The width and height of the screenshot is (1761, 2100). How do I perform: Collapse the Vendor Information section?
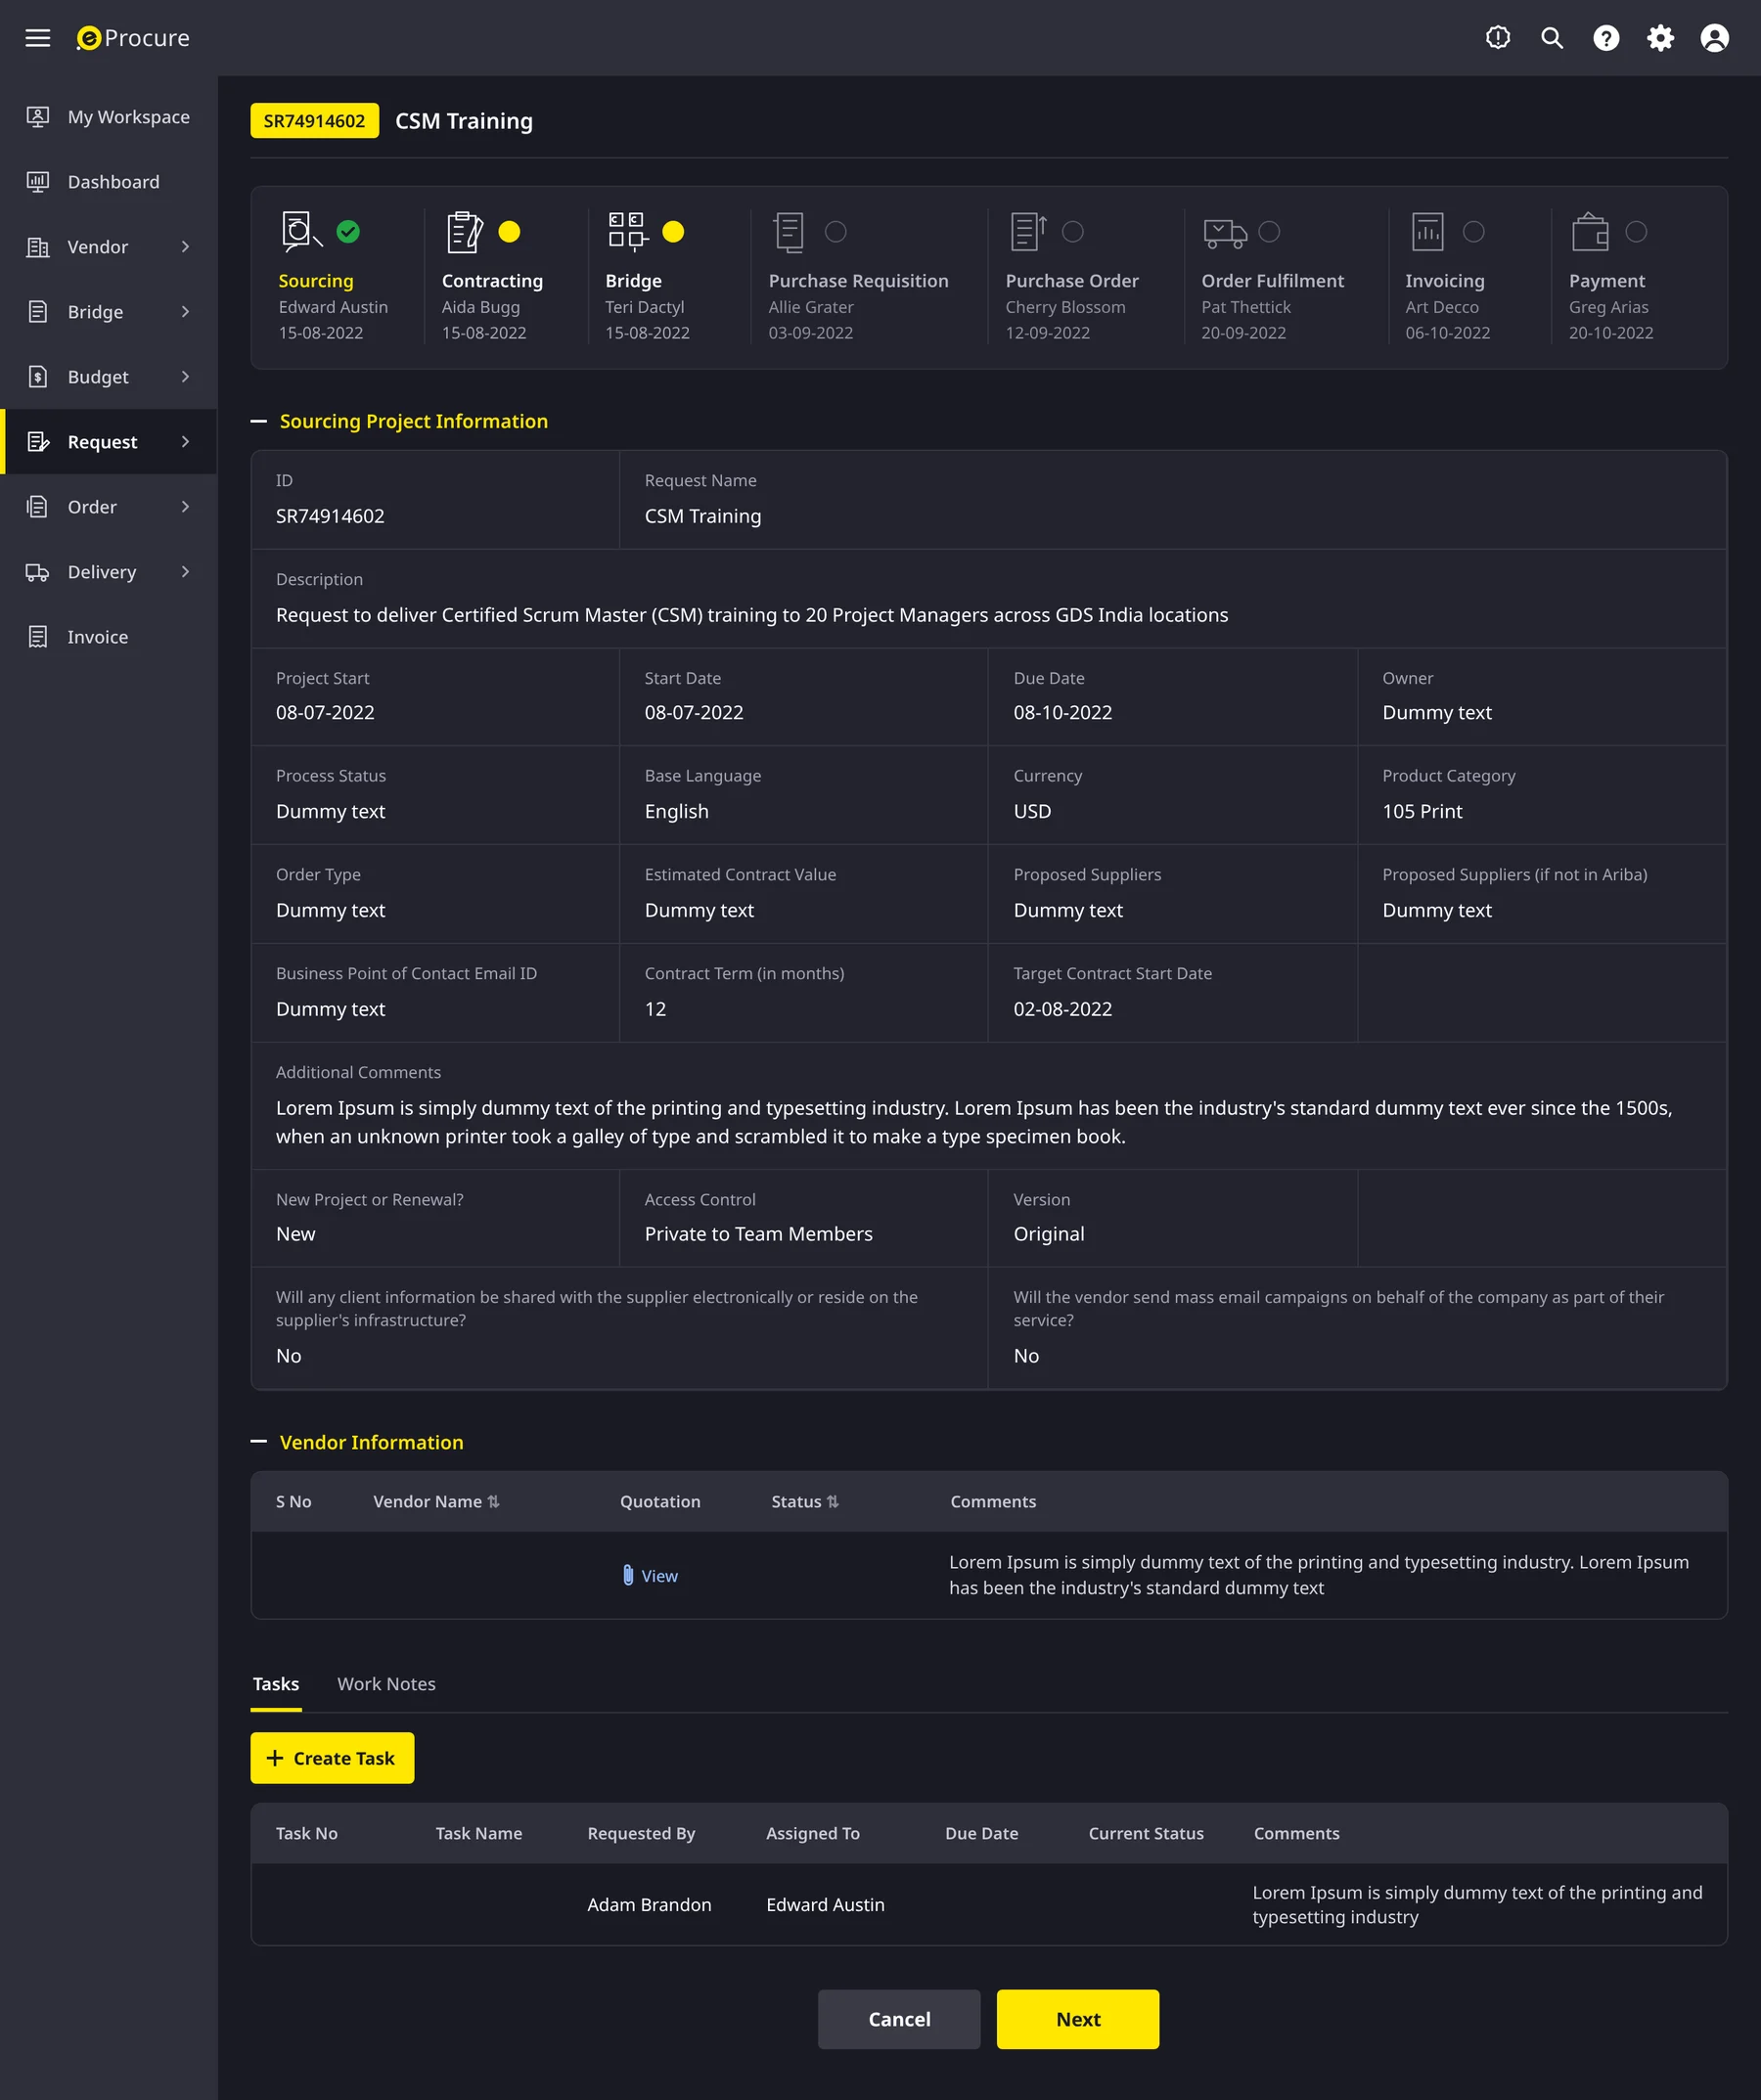tap(258, 1442)
